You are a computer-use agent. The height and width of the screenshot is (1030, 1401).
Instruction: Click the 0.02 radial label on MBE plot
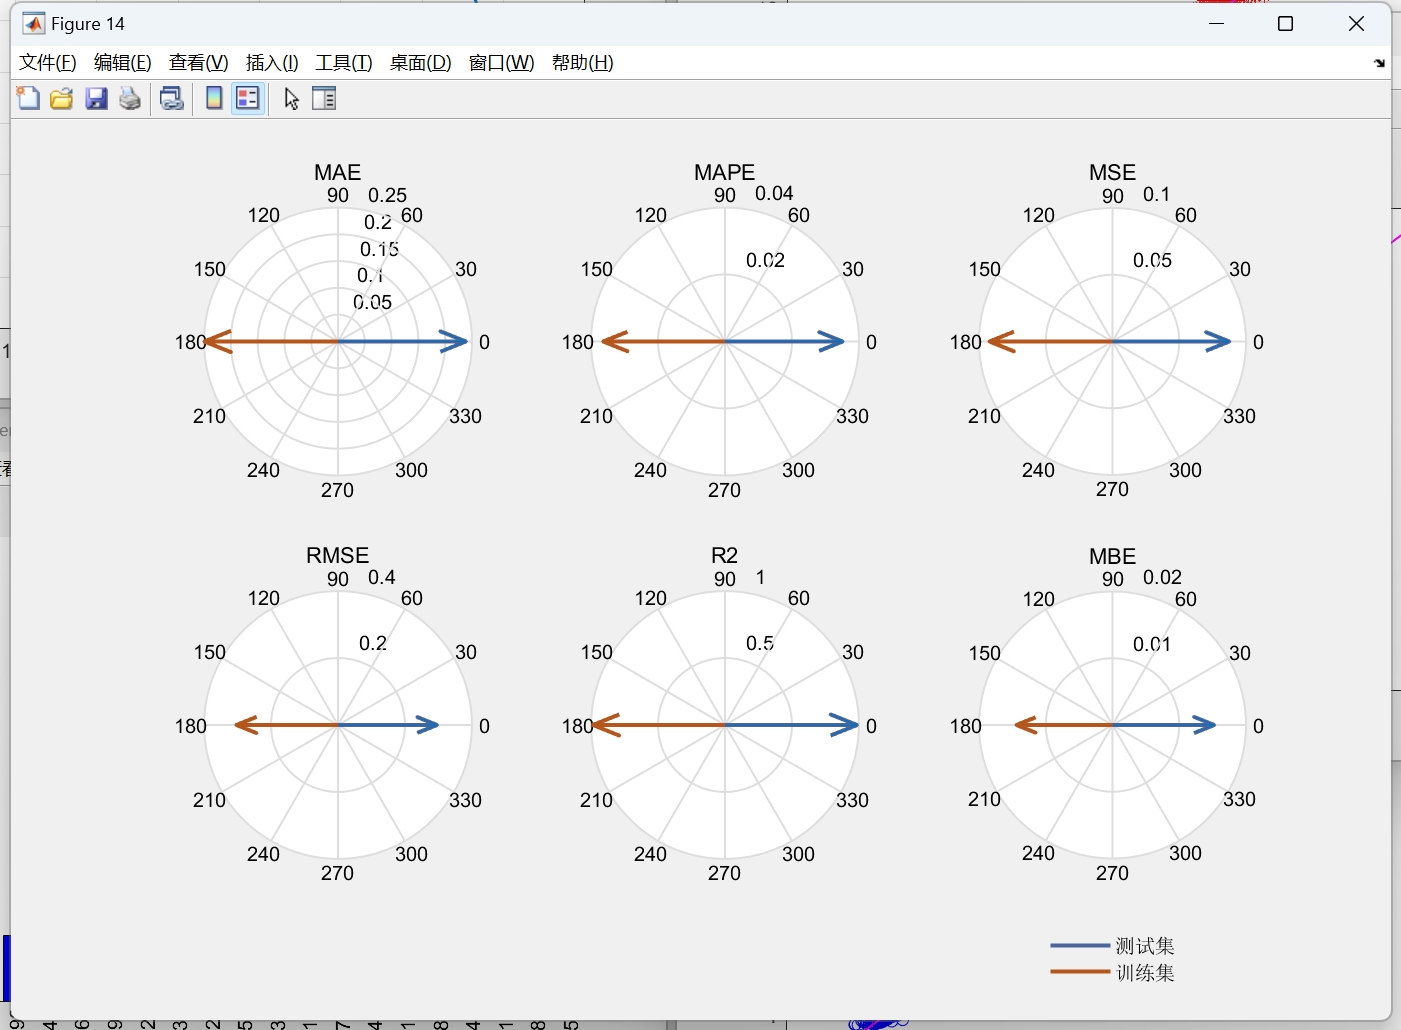(x=1162, y=577)
